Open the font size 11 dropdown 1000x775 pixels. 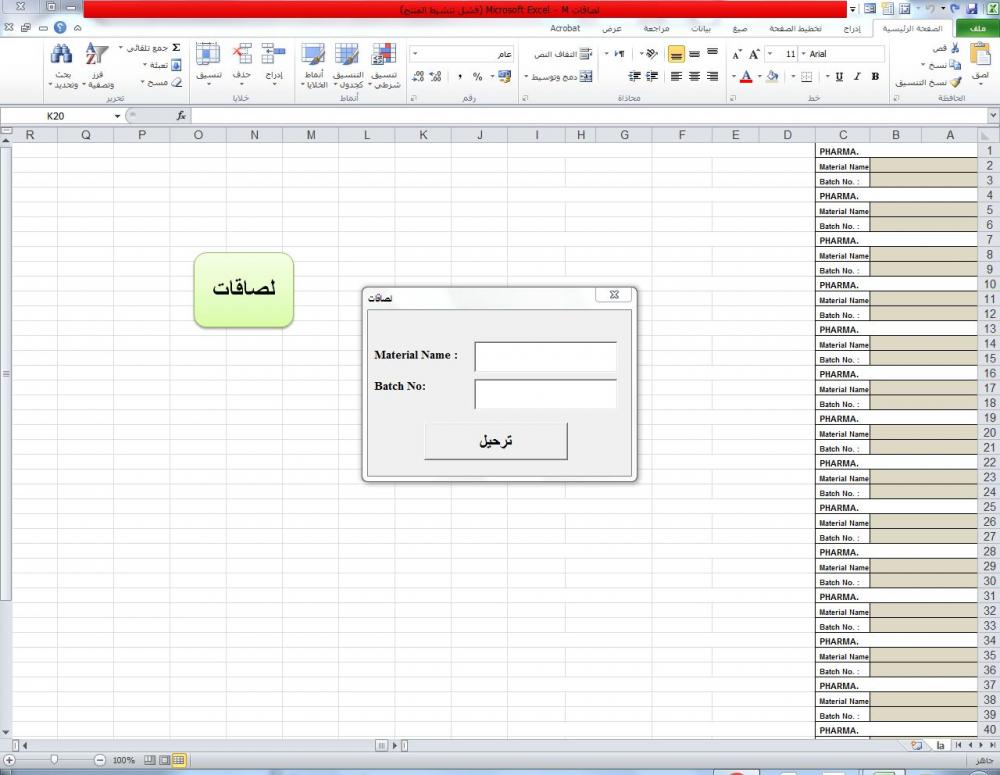(x=770, y=54)
